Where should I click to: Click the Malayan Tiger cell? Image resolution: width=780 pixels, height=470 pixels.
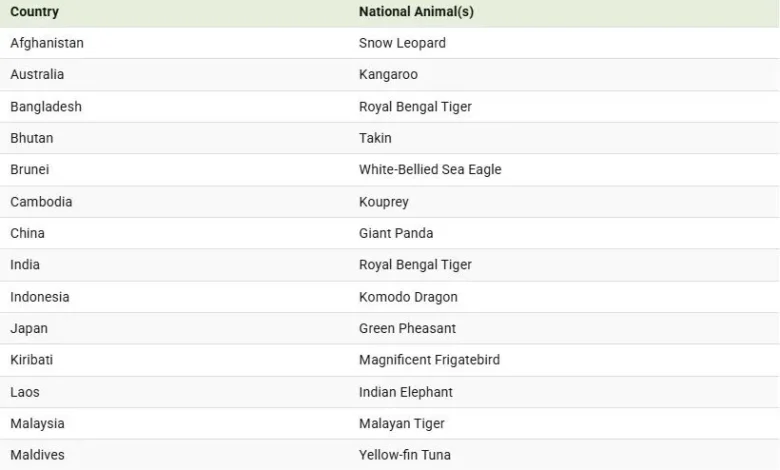tap(401, 423)
